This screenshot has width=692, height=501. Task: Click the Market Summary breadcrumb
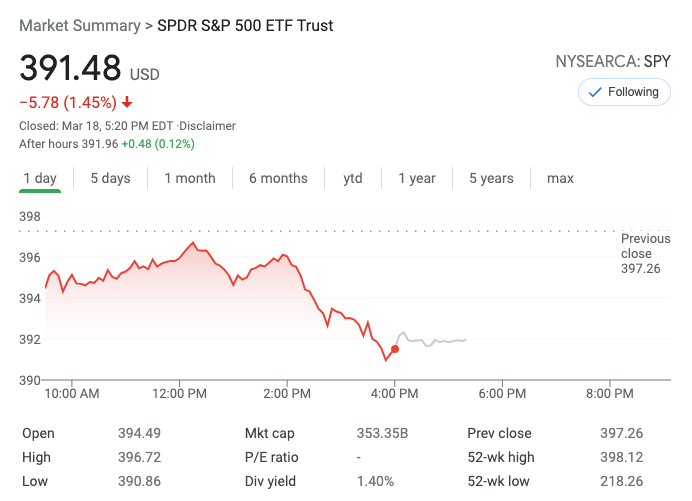[x=80, y=25]
